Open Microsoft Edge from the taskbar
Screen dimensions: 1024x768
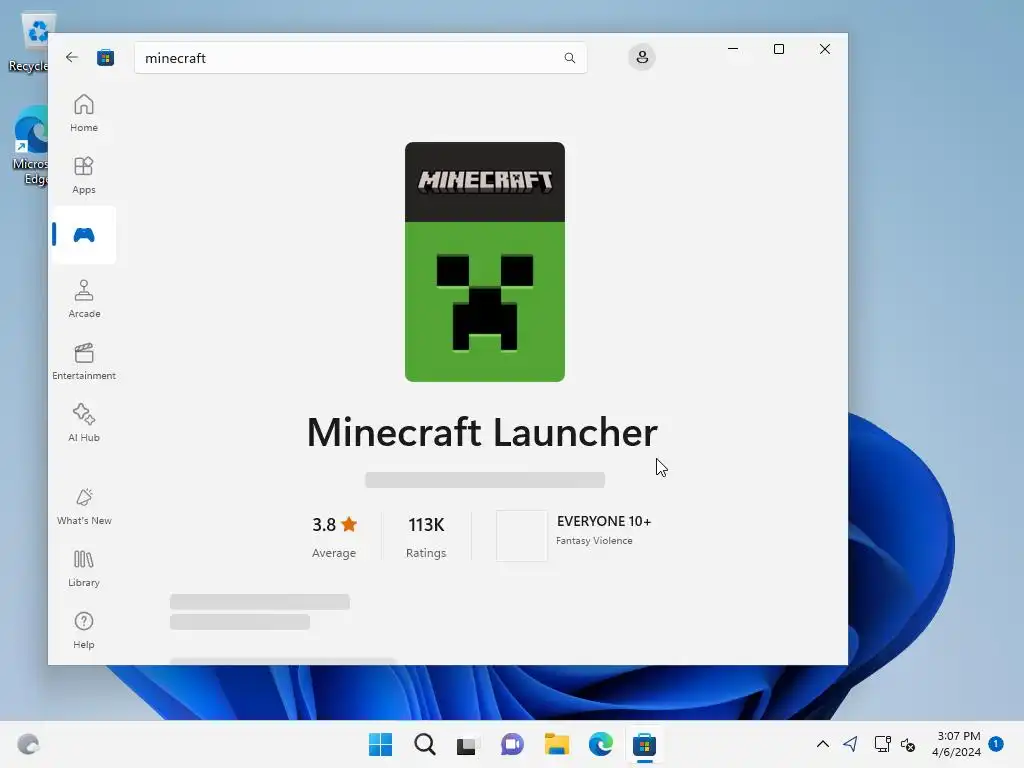tap(600, 744)
